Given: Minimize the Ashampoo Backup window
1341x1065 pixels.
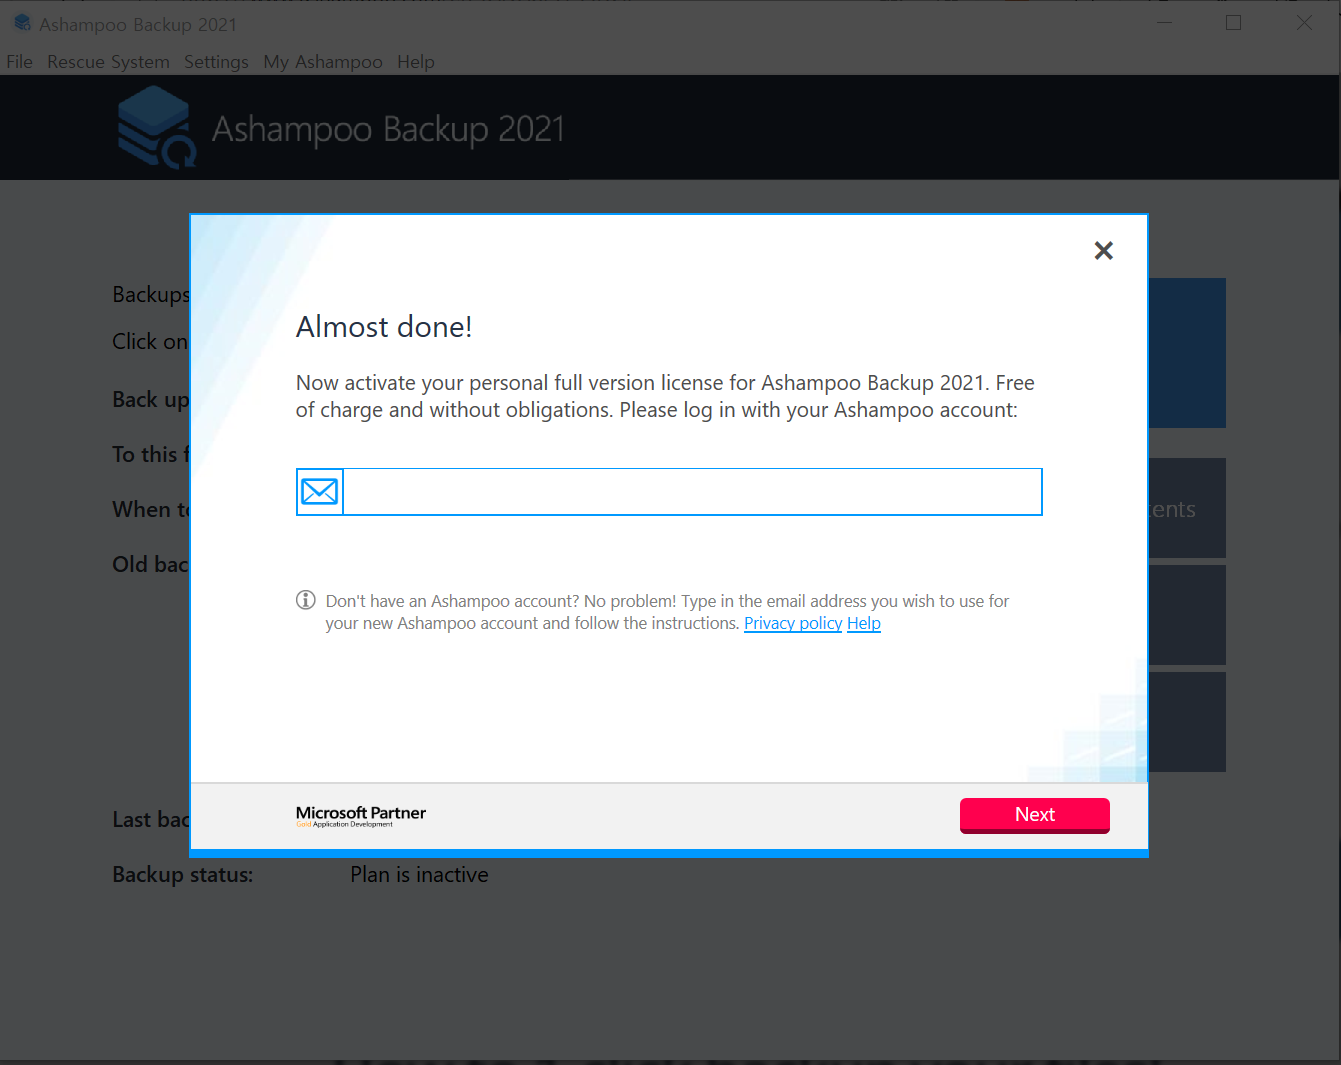Looking at the screenshot, I should tap(1164, 23).
